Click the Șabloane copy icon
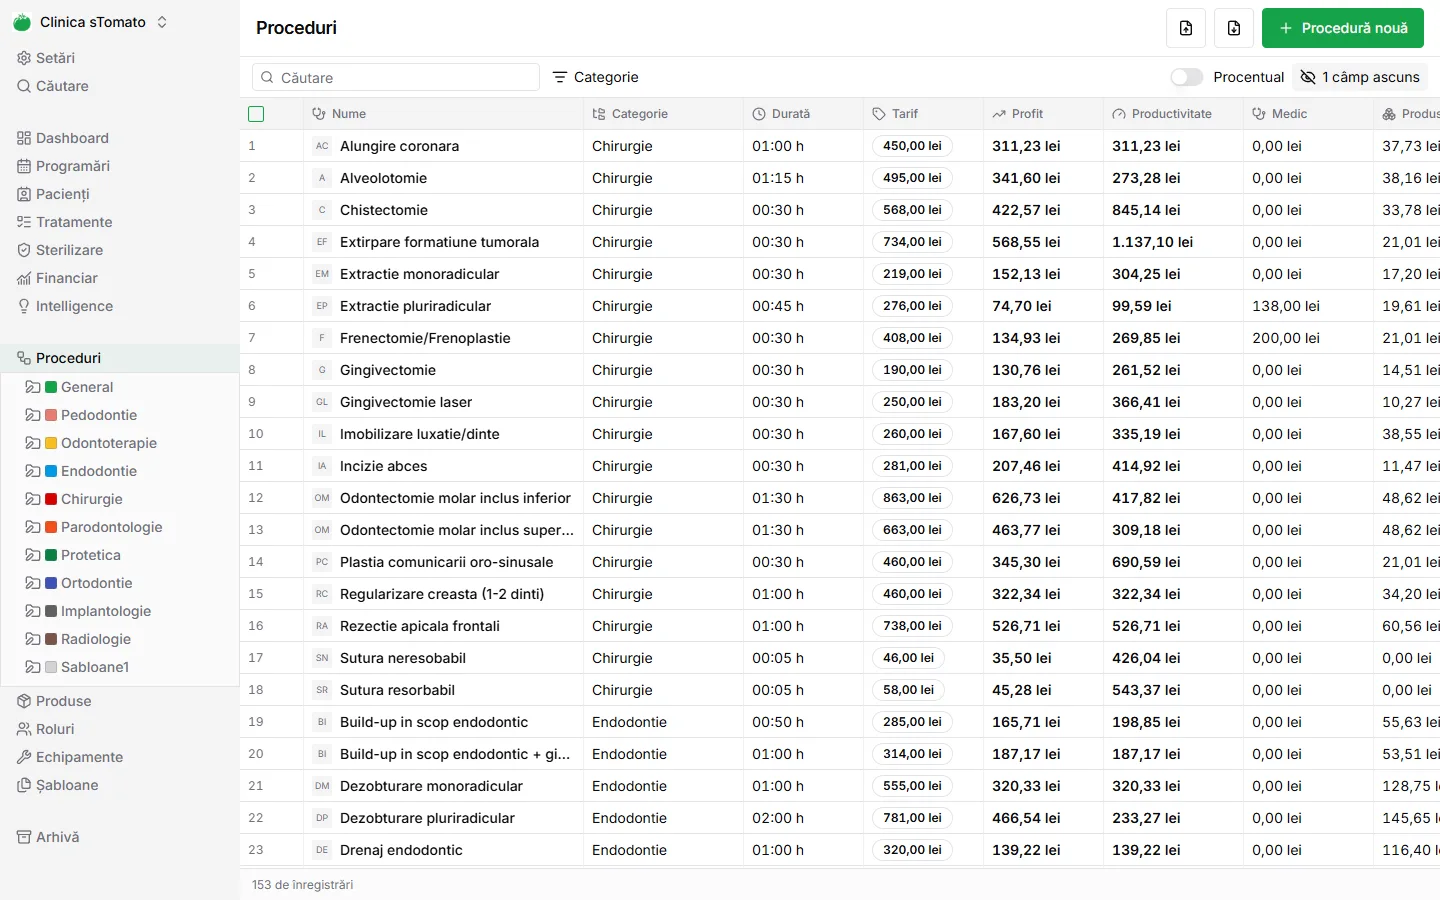This screenshot has height=900, width=1440. (x=24, y=785)
